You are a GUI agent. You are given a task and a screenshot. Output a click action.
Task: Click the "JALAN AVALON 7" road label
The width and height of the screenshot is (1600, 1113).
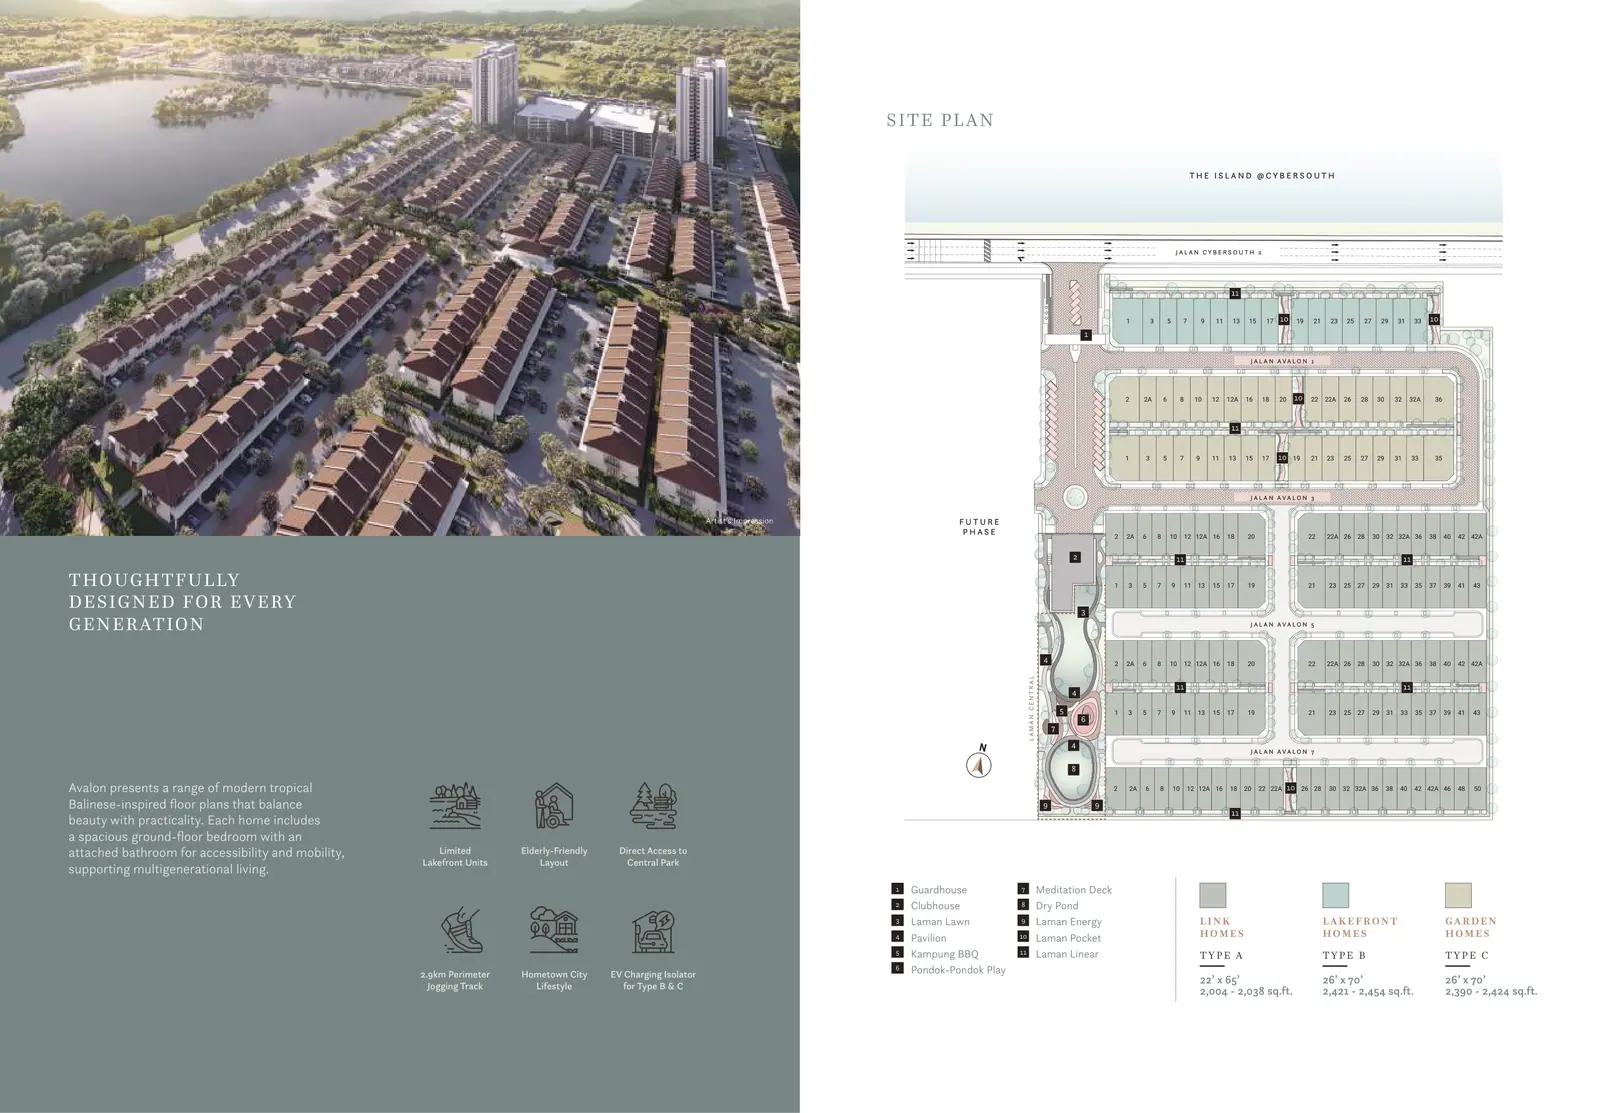pos(1281,752)
